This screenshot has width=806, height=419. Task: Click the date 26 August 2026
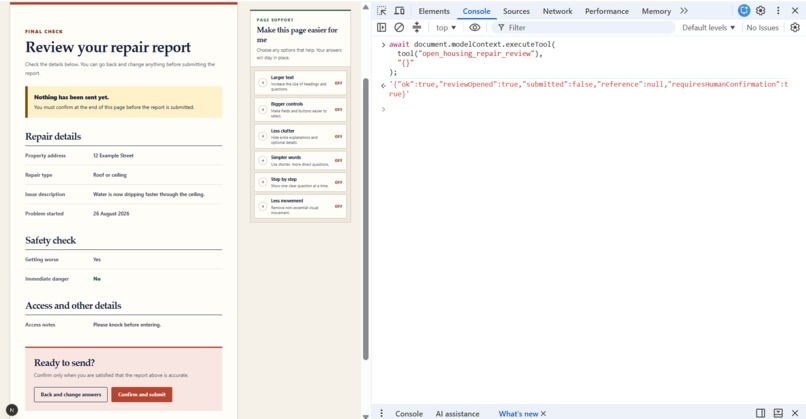coord(111,213)
